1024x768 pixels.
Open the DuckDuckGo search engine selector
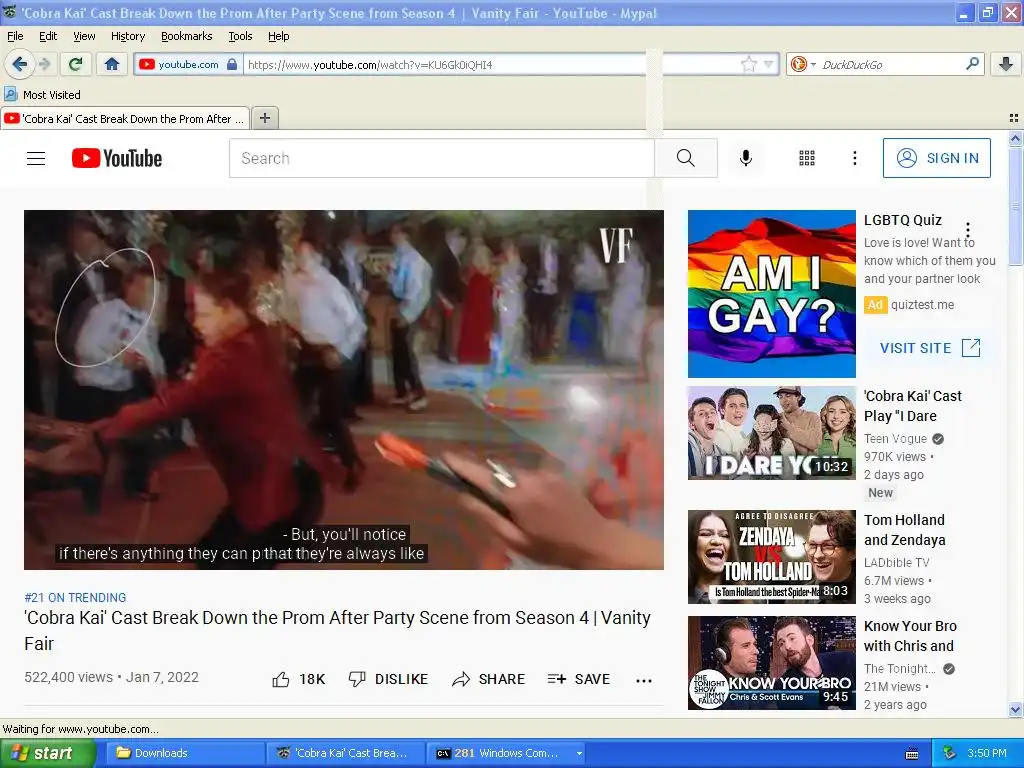point(803,64)
